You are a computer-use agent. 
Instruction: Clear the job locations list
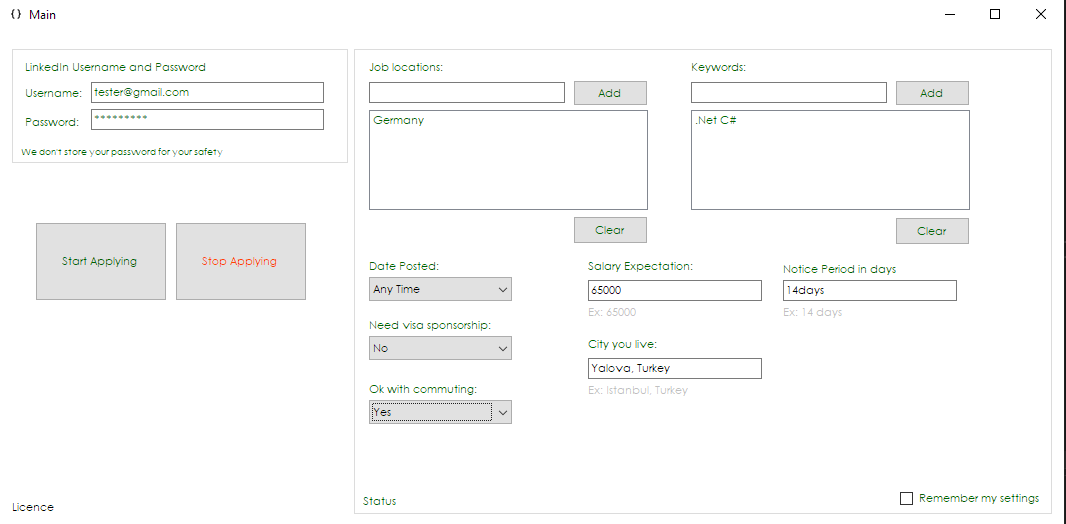tap(610, 230)
